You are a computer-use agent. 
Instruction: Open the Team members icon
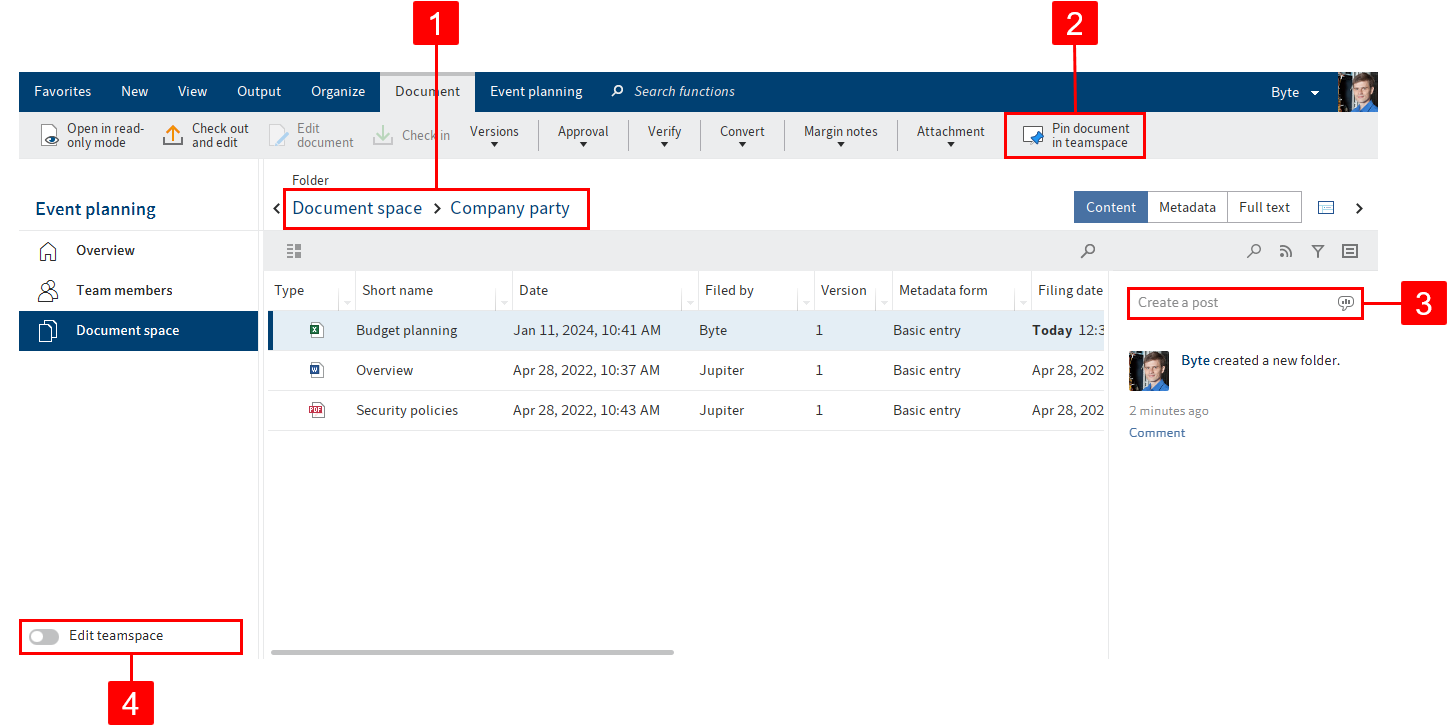tap(49, 290)
